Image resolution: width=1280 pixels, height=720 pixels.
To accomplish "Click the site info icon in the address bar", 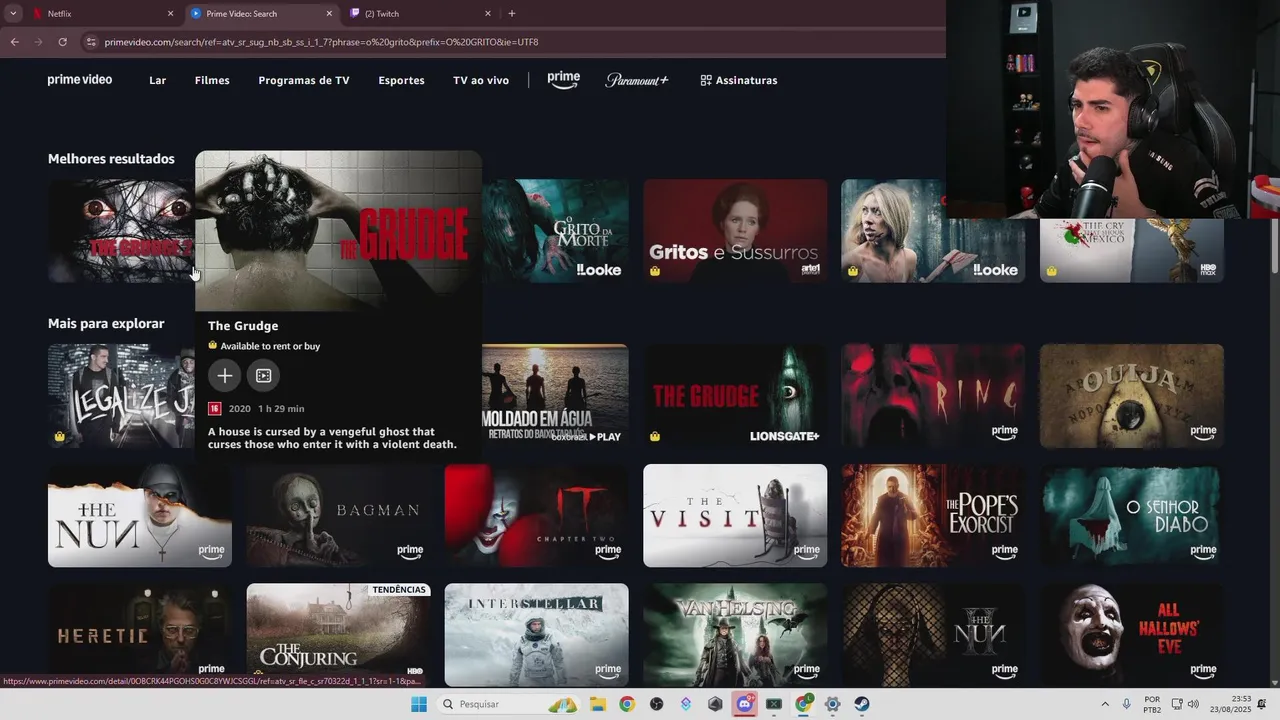I will 91,42.
